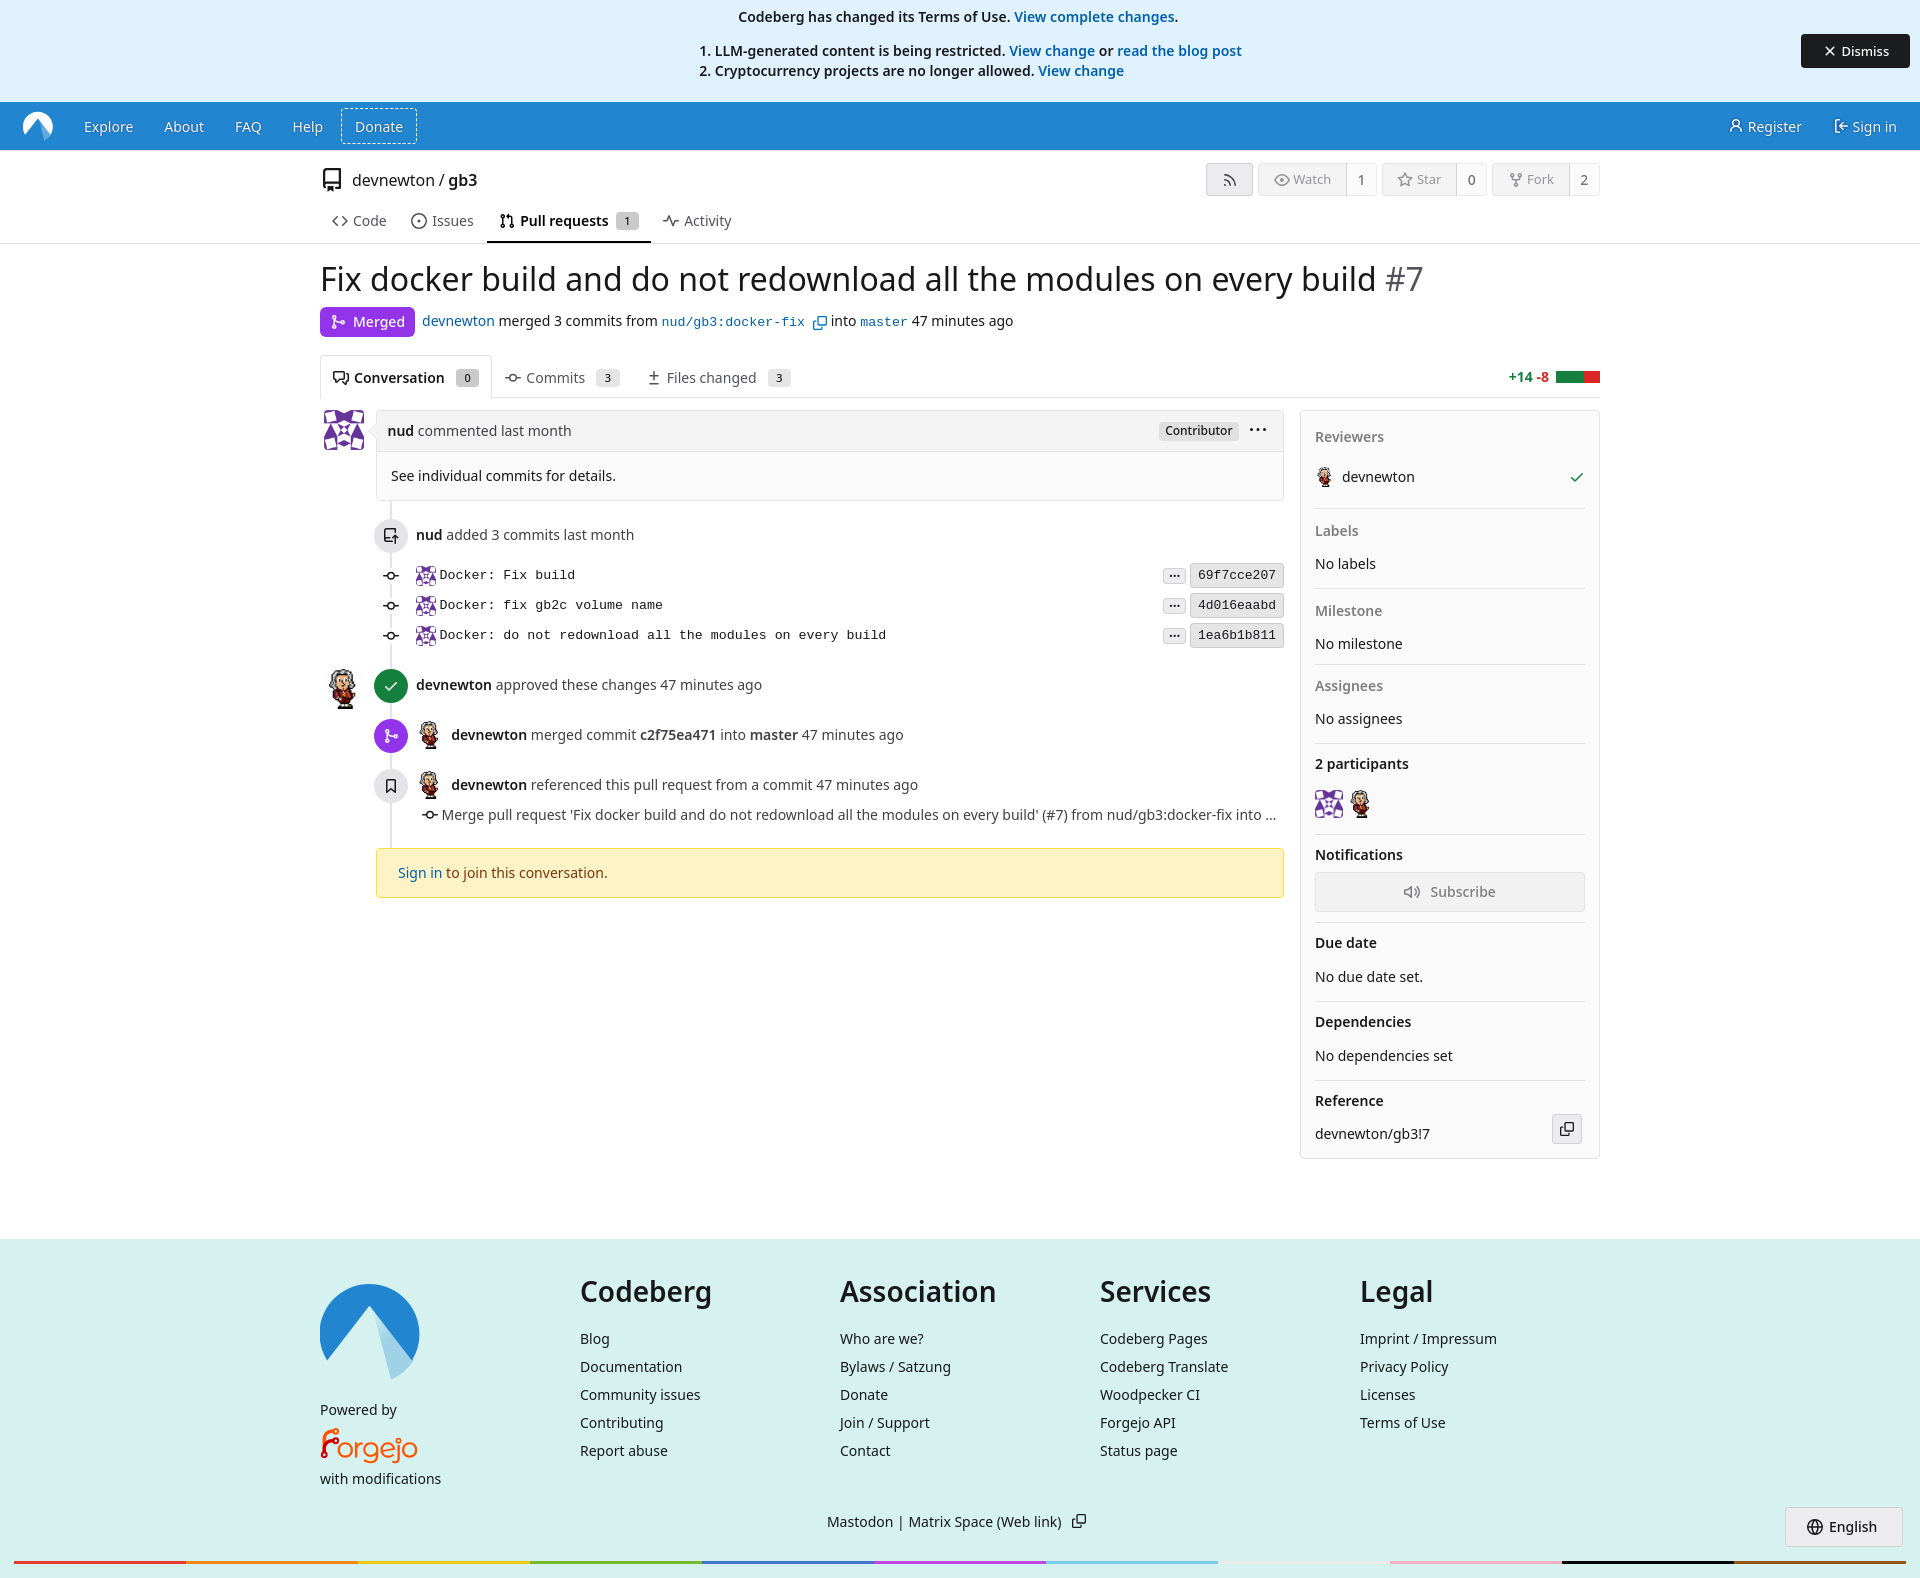Fork the gb3 repository
Image resolution: width=1920 pixels, height=1578 pixels.
(x=1531, y=180)
